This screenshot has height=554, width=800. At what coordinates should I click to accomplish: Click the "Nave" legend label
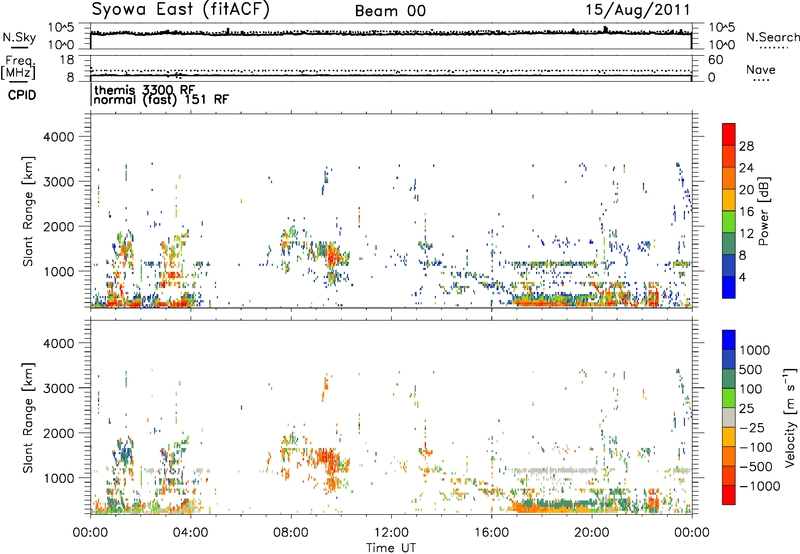click(761, 70)
